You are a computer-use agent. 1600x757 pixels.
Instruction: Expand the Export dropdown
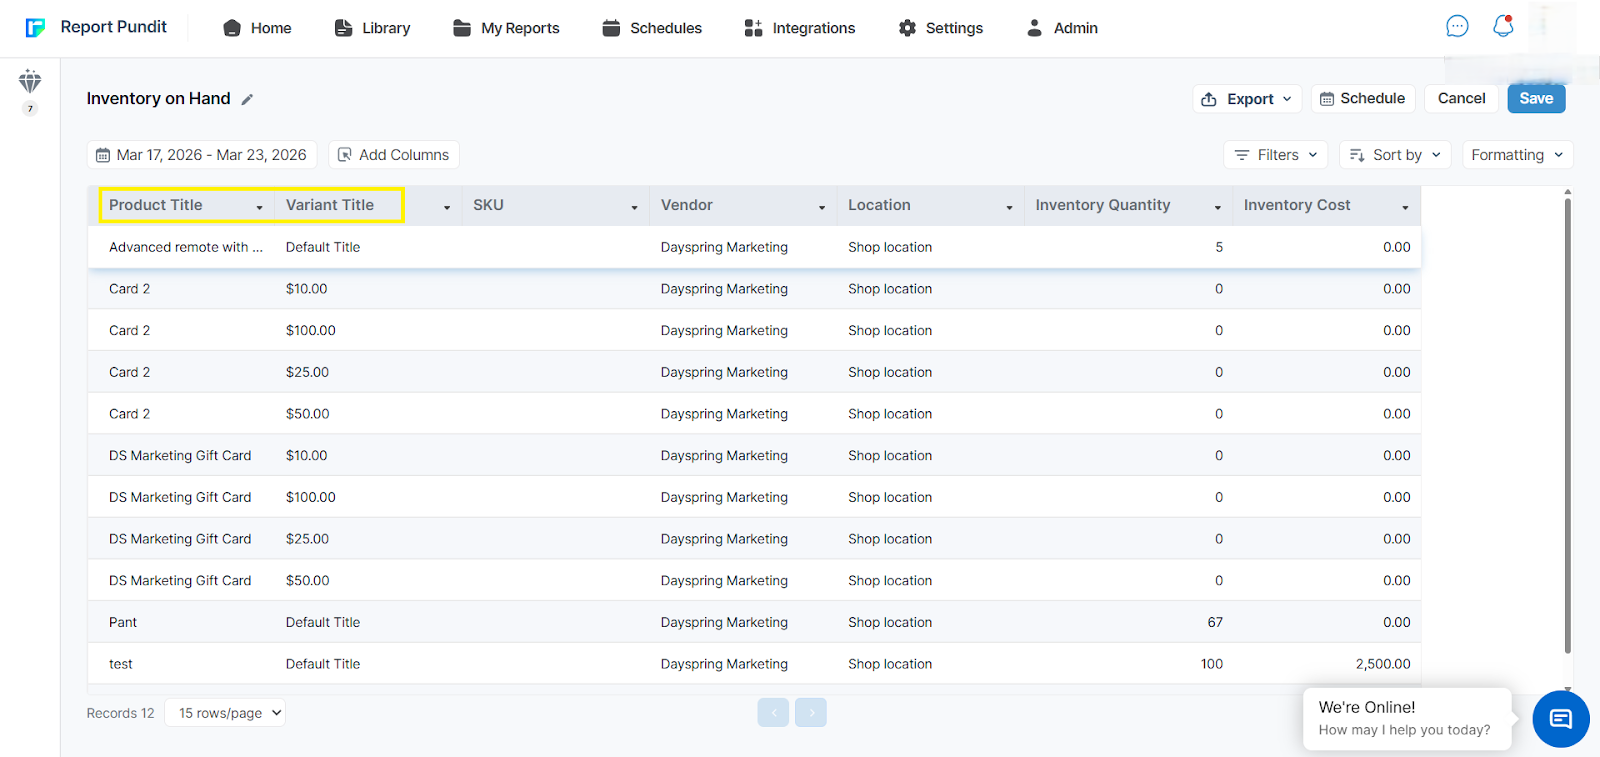point(1247,99)
